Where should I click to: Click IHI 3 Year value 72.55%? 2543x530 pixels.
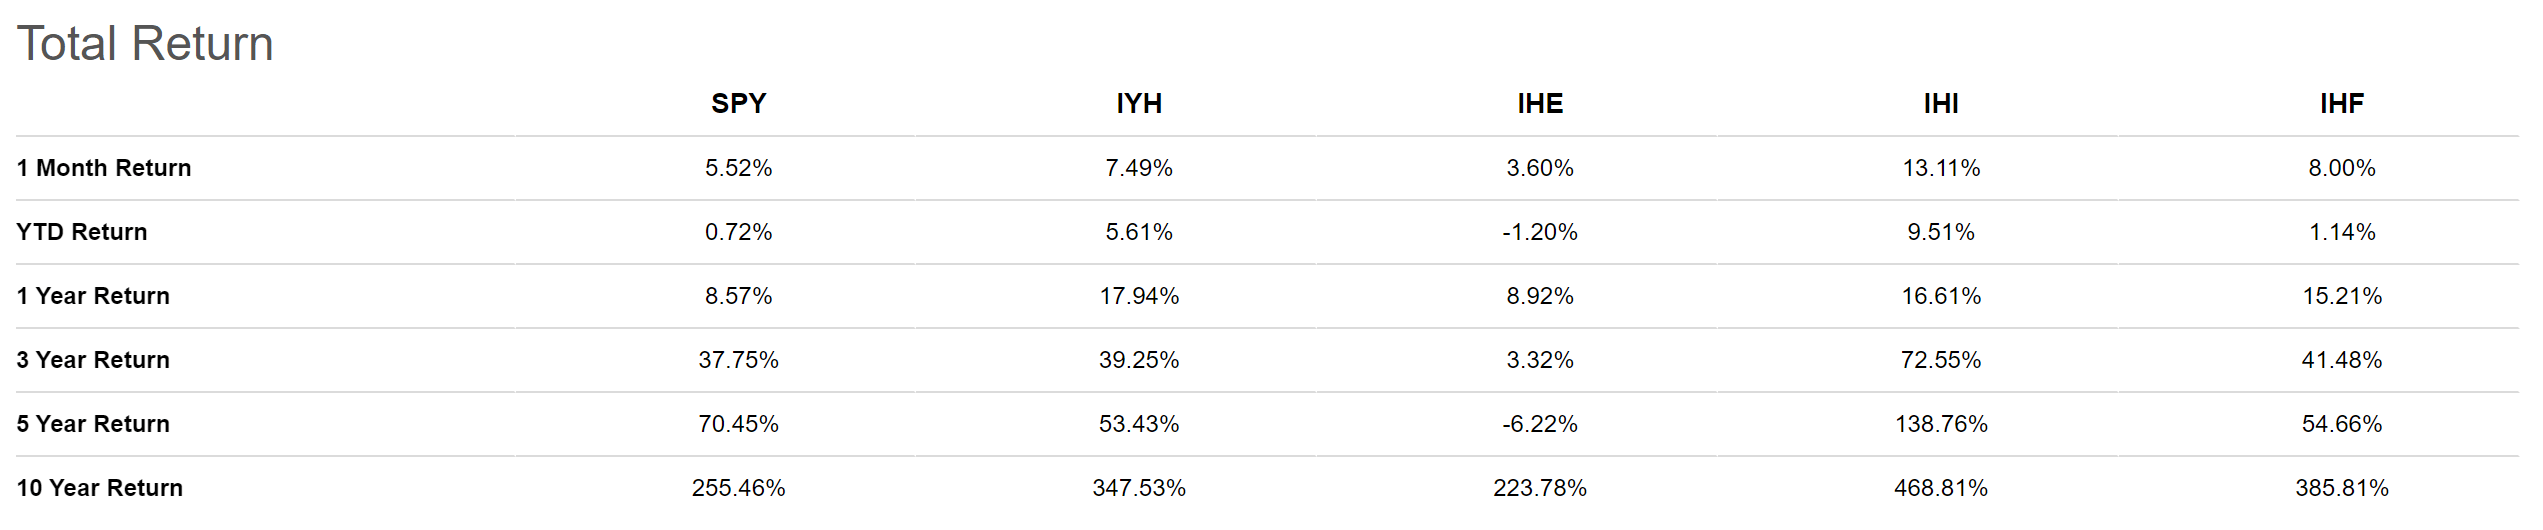click(1941, 360)
